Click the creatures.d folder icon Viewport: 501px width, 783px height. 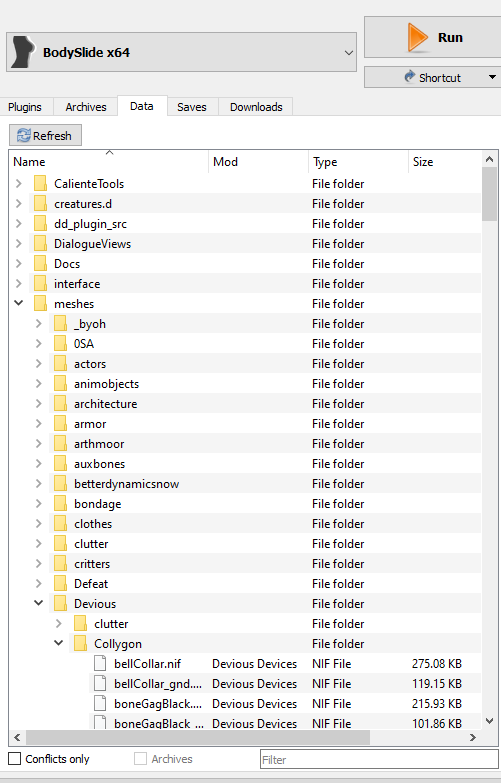40,204
